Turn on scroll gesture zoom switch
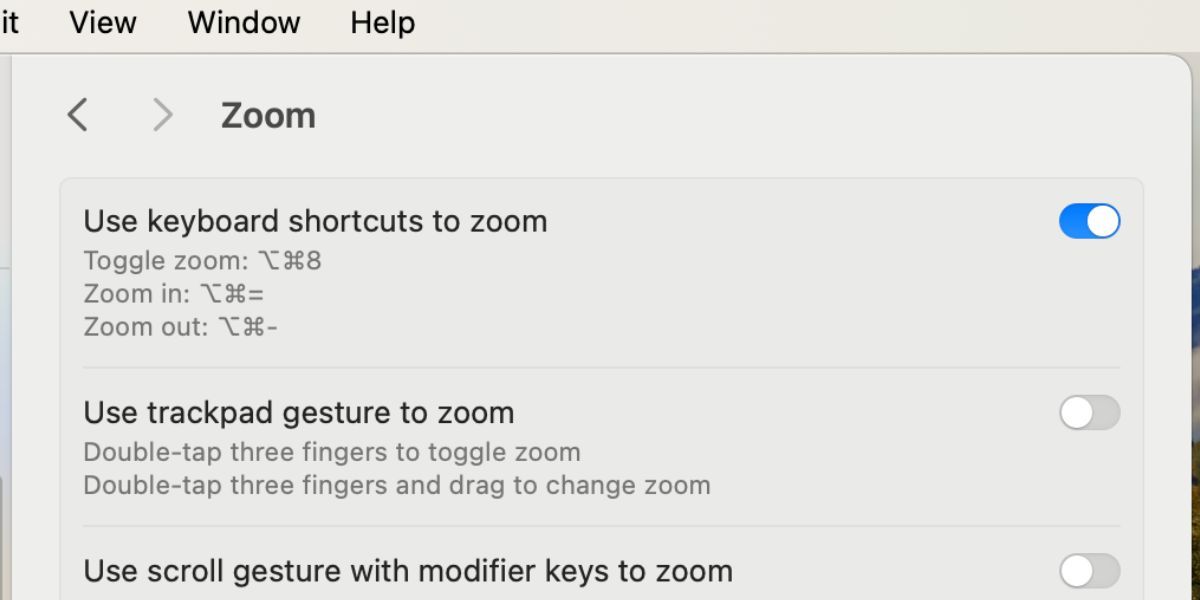 [x=1089, y=571]
